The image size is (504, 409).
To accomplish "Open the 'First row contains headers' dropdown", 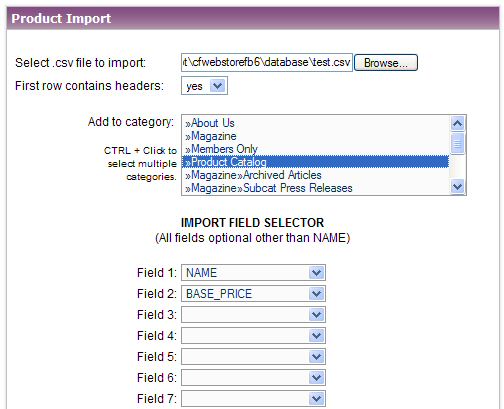I will click(x=204, y=86).
